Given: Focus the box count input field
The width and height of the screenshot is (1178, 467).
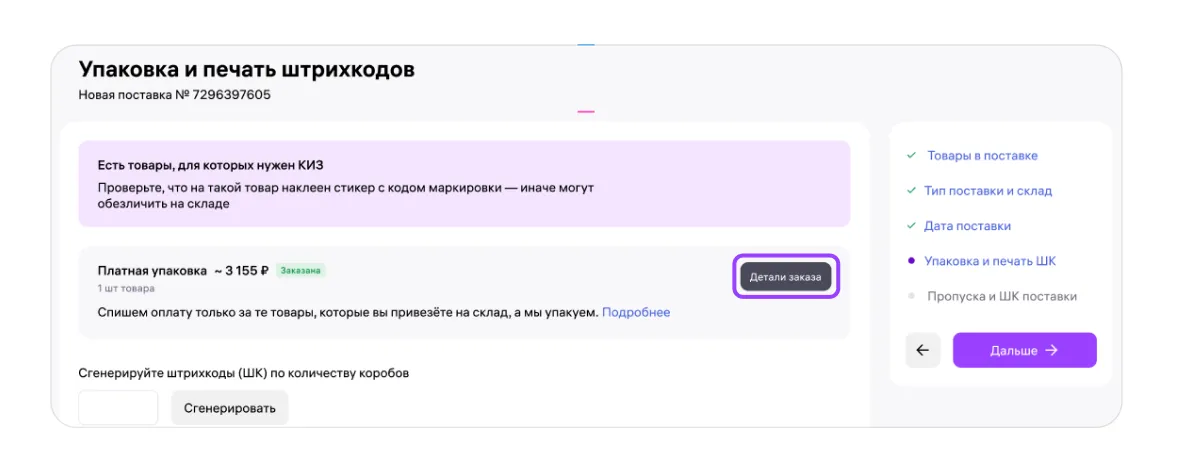Looking at the screenshot, I should (x=118, y=408).
